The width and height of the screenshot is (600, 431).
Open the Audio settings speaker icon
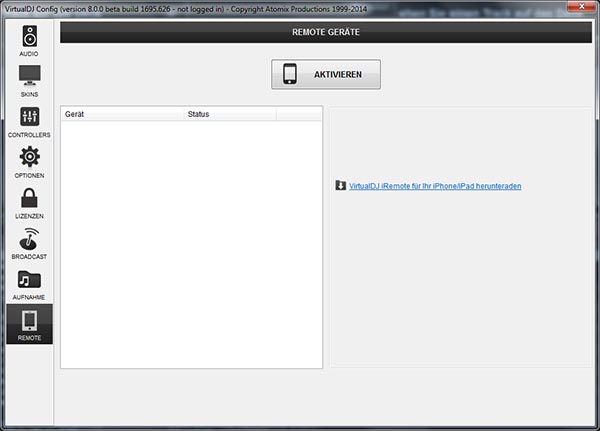[29, 36]
